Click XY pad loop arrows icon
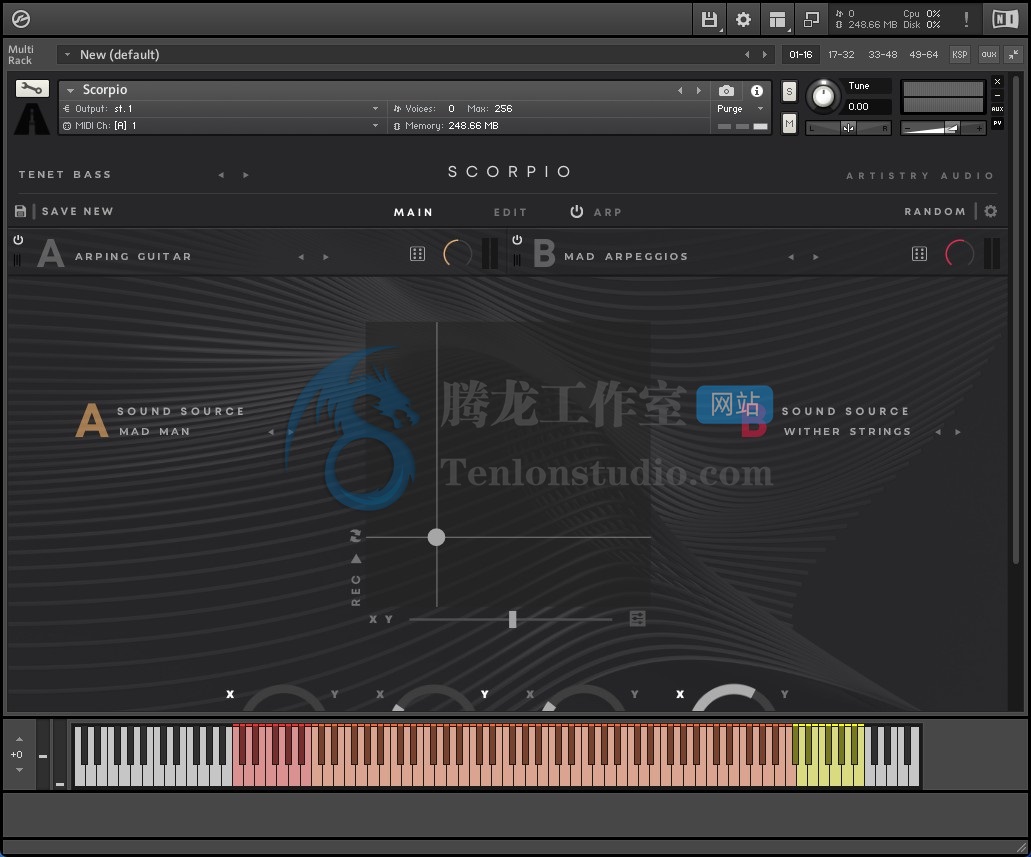Screen dimensions: 1031x857 (356, 536)
